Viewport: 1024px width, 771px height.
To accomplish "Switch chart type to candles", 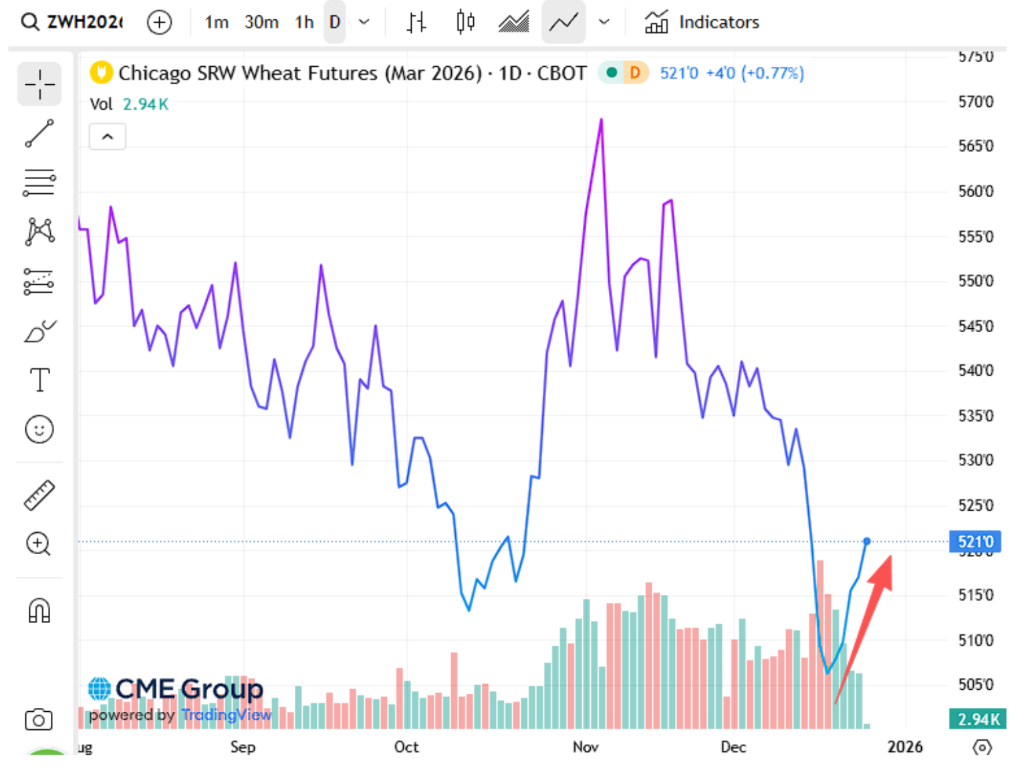I will click(x=465, y=22).
